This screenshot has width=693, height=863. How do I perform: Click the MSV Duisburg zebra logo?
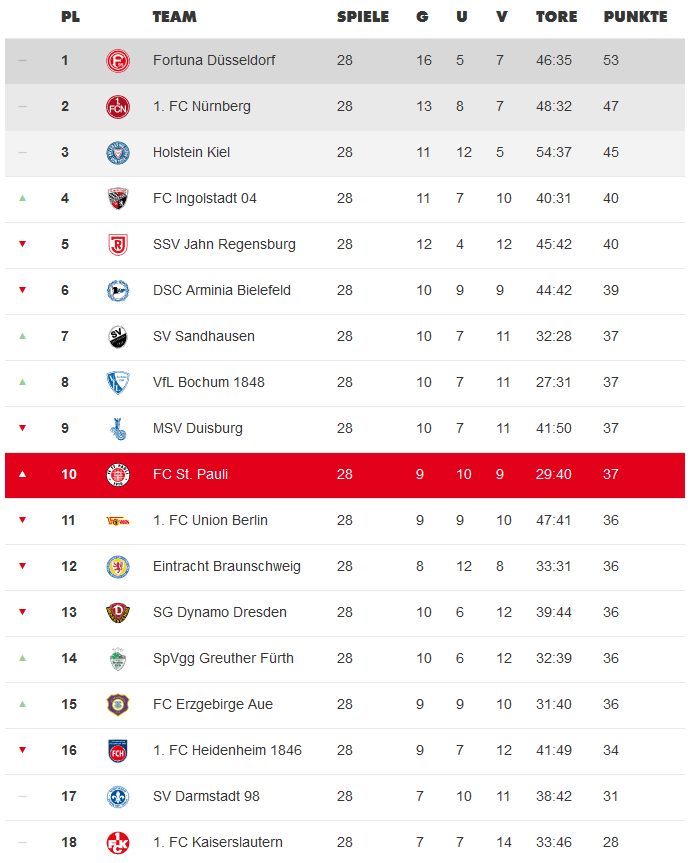pyautogui.click(x=118, y=429)
